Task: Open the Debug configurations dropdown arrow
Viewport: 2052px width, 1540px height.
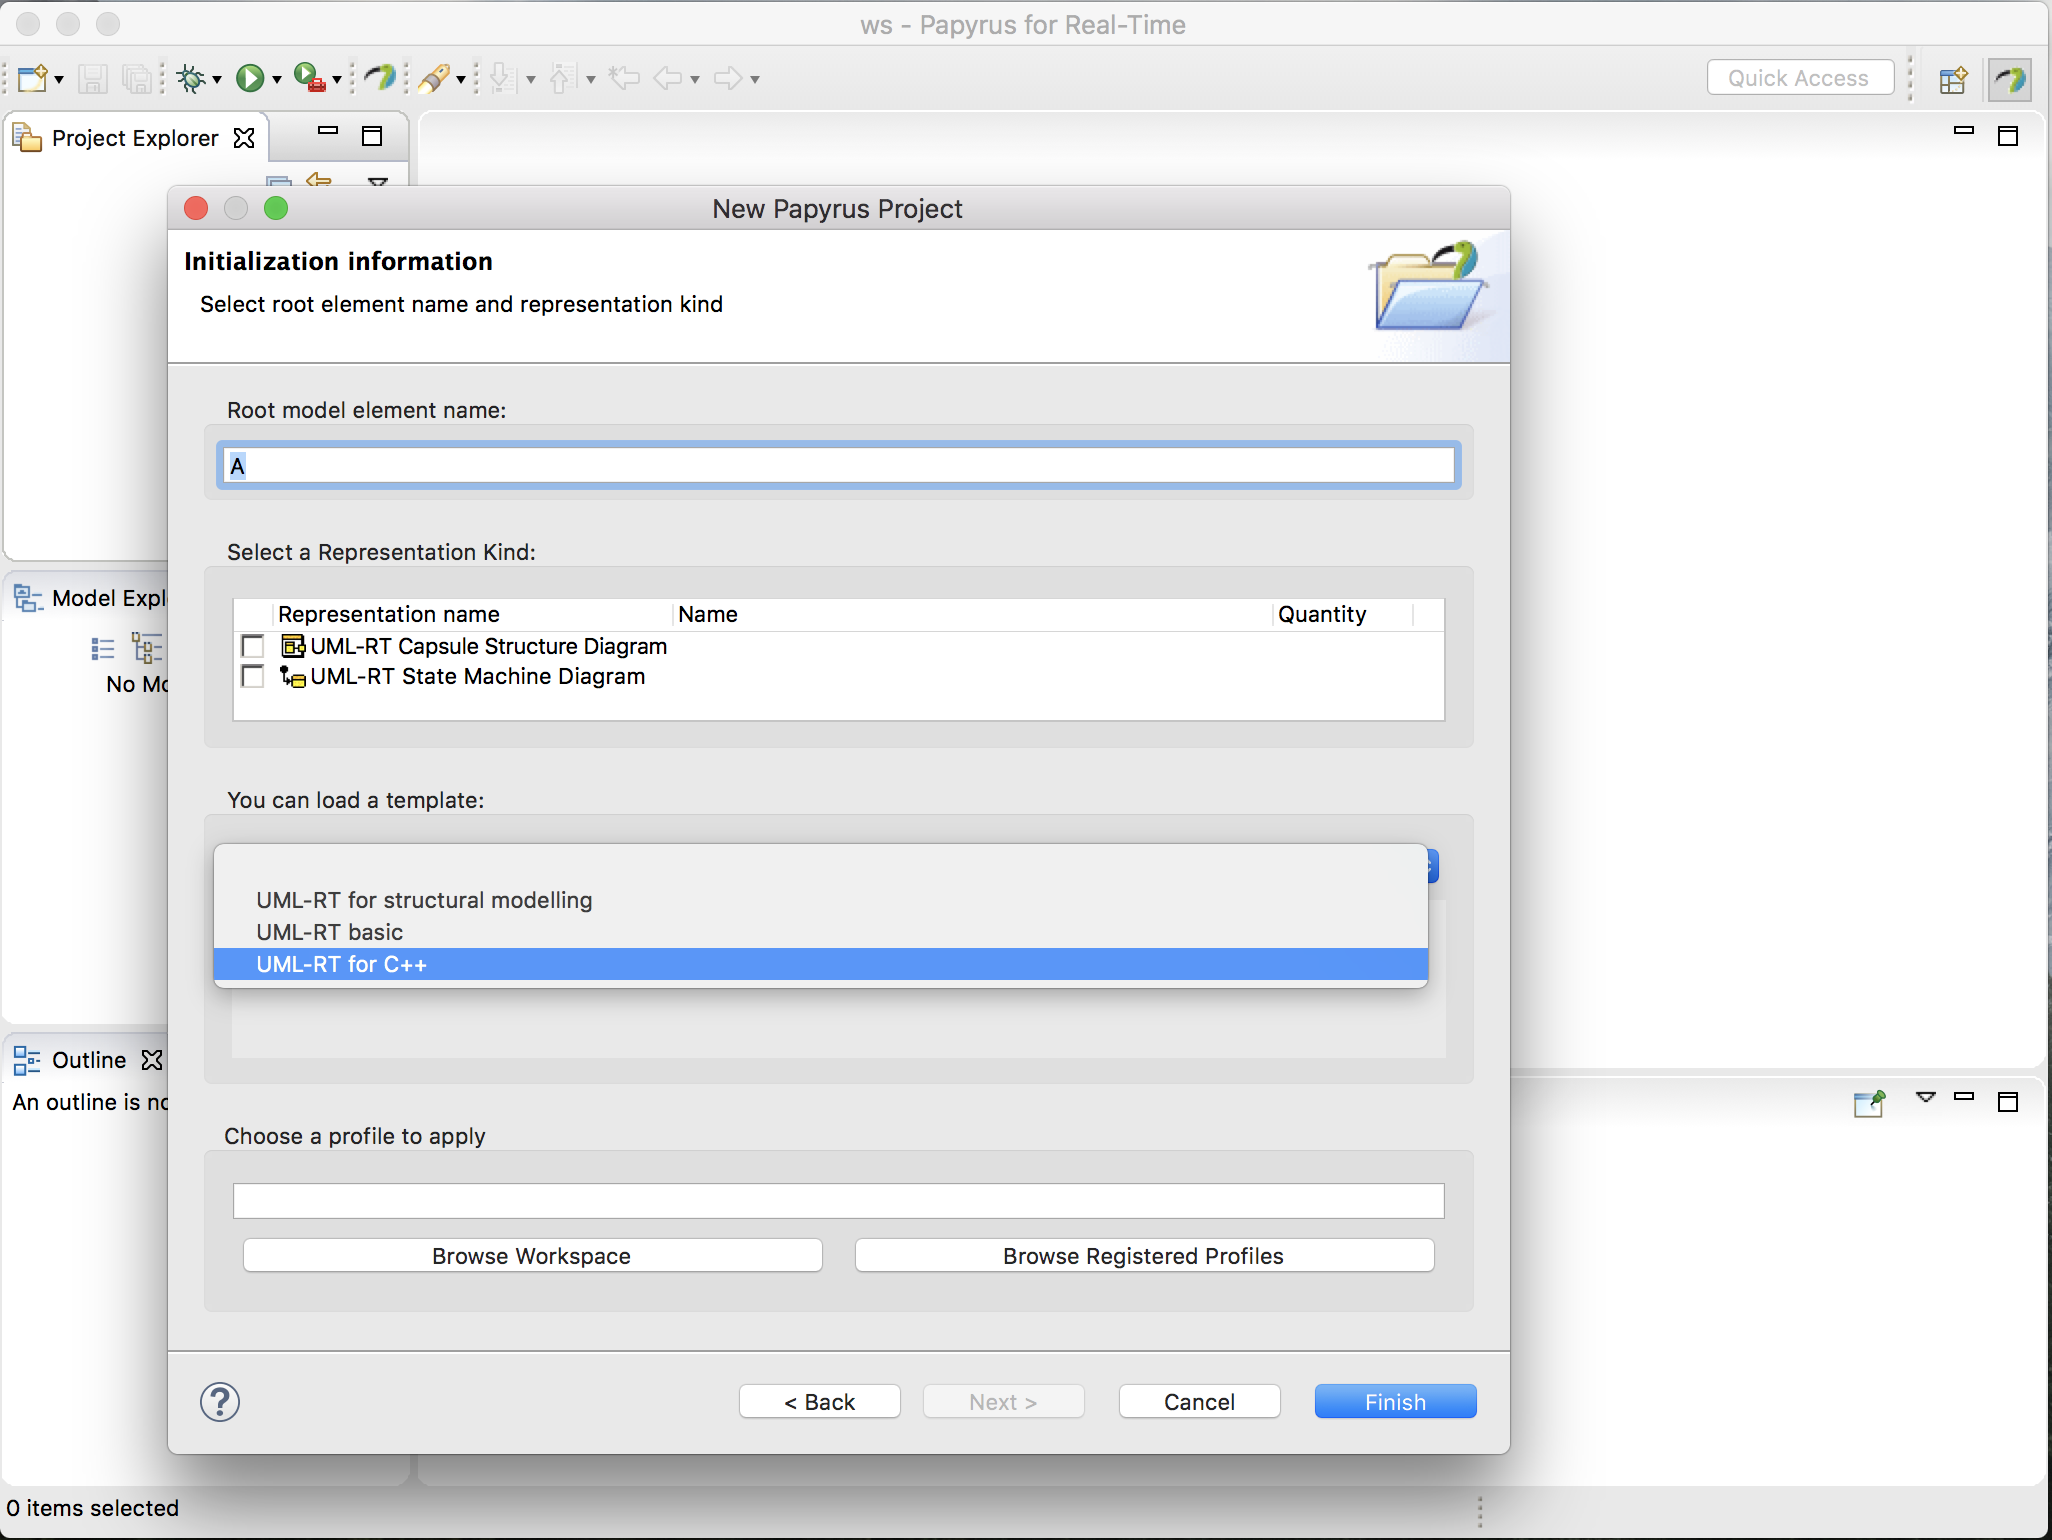Action: tap(217, 80)
